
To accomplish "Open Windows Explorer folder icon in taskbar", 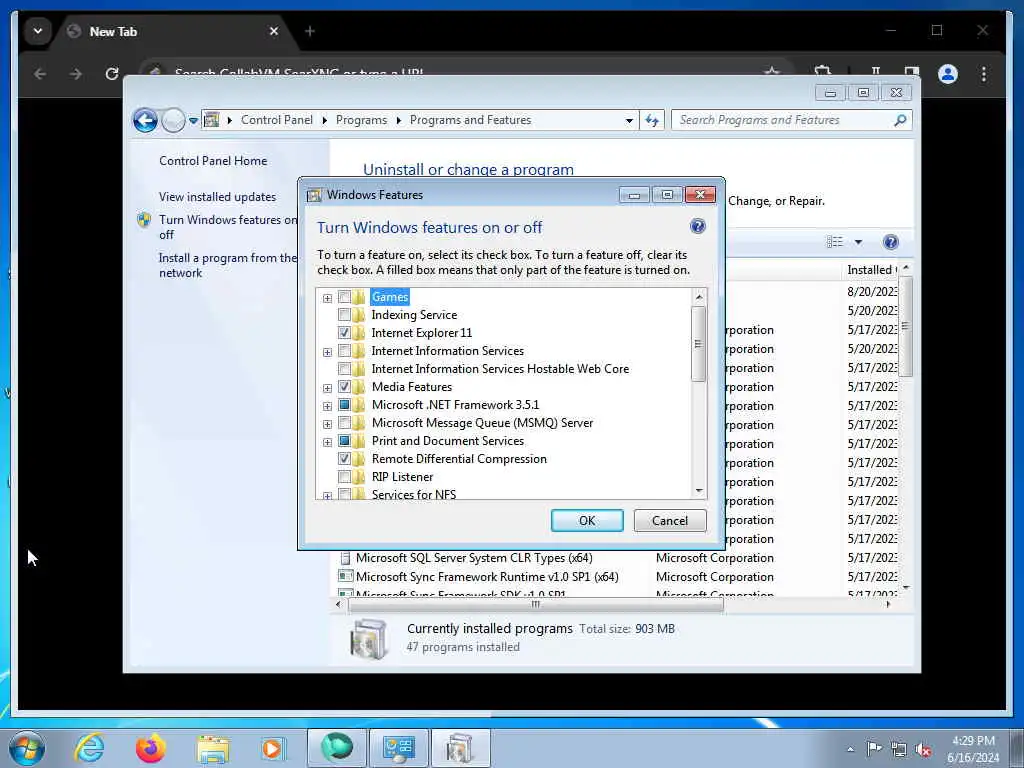I will [213, 748].
